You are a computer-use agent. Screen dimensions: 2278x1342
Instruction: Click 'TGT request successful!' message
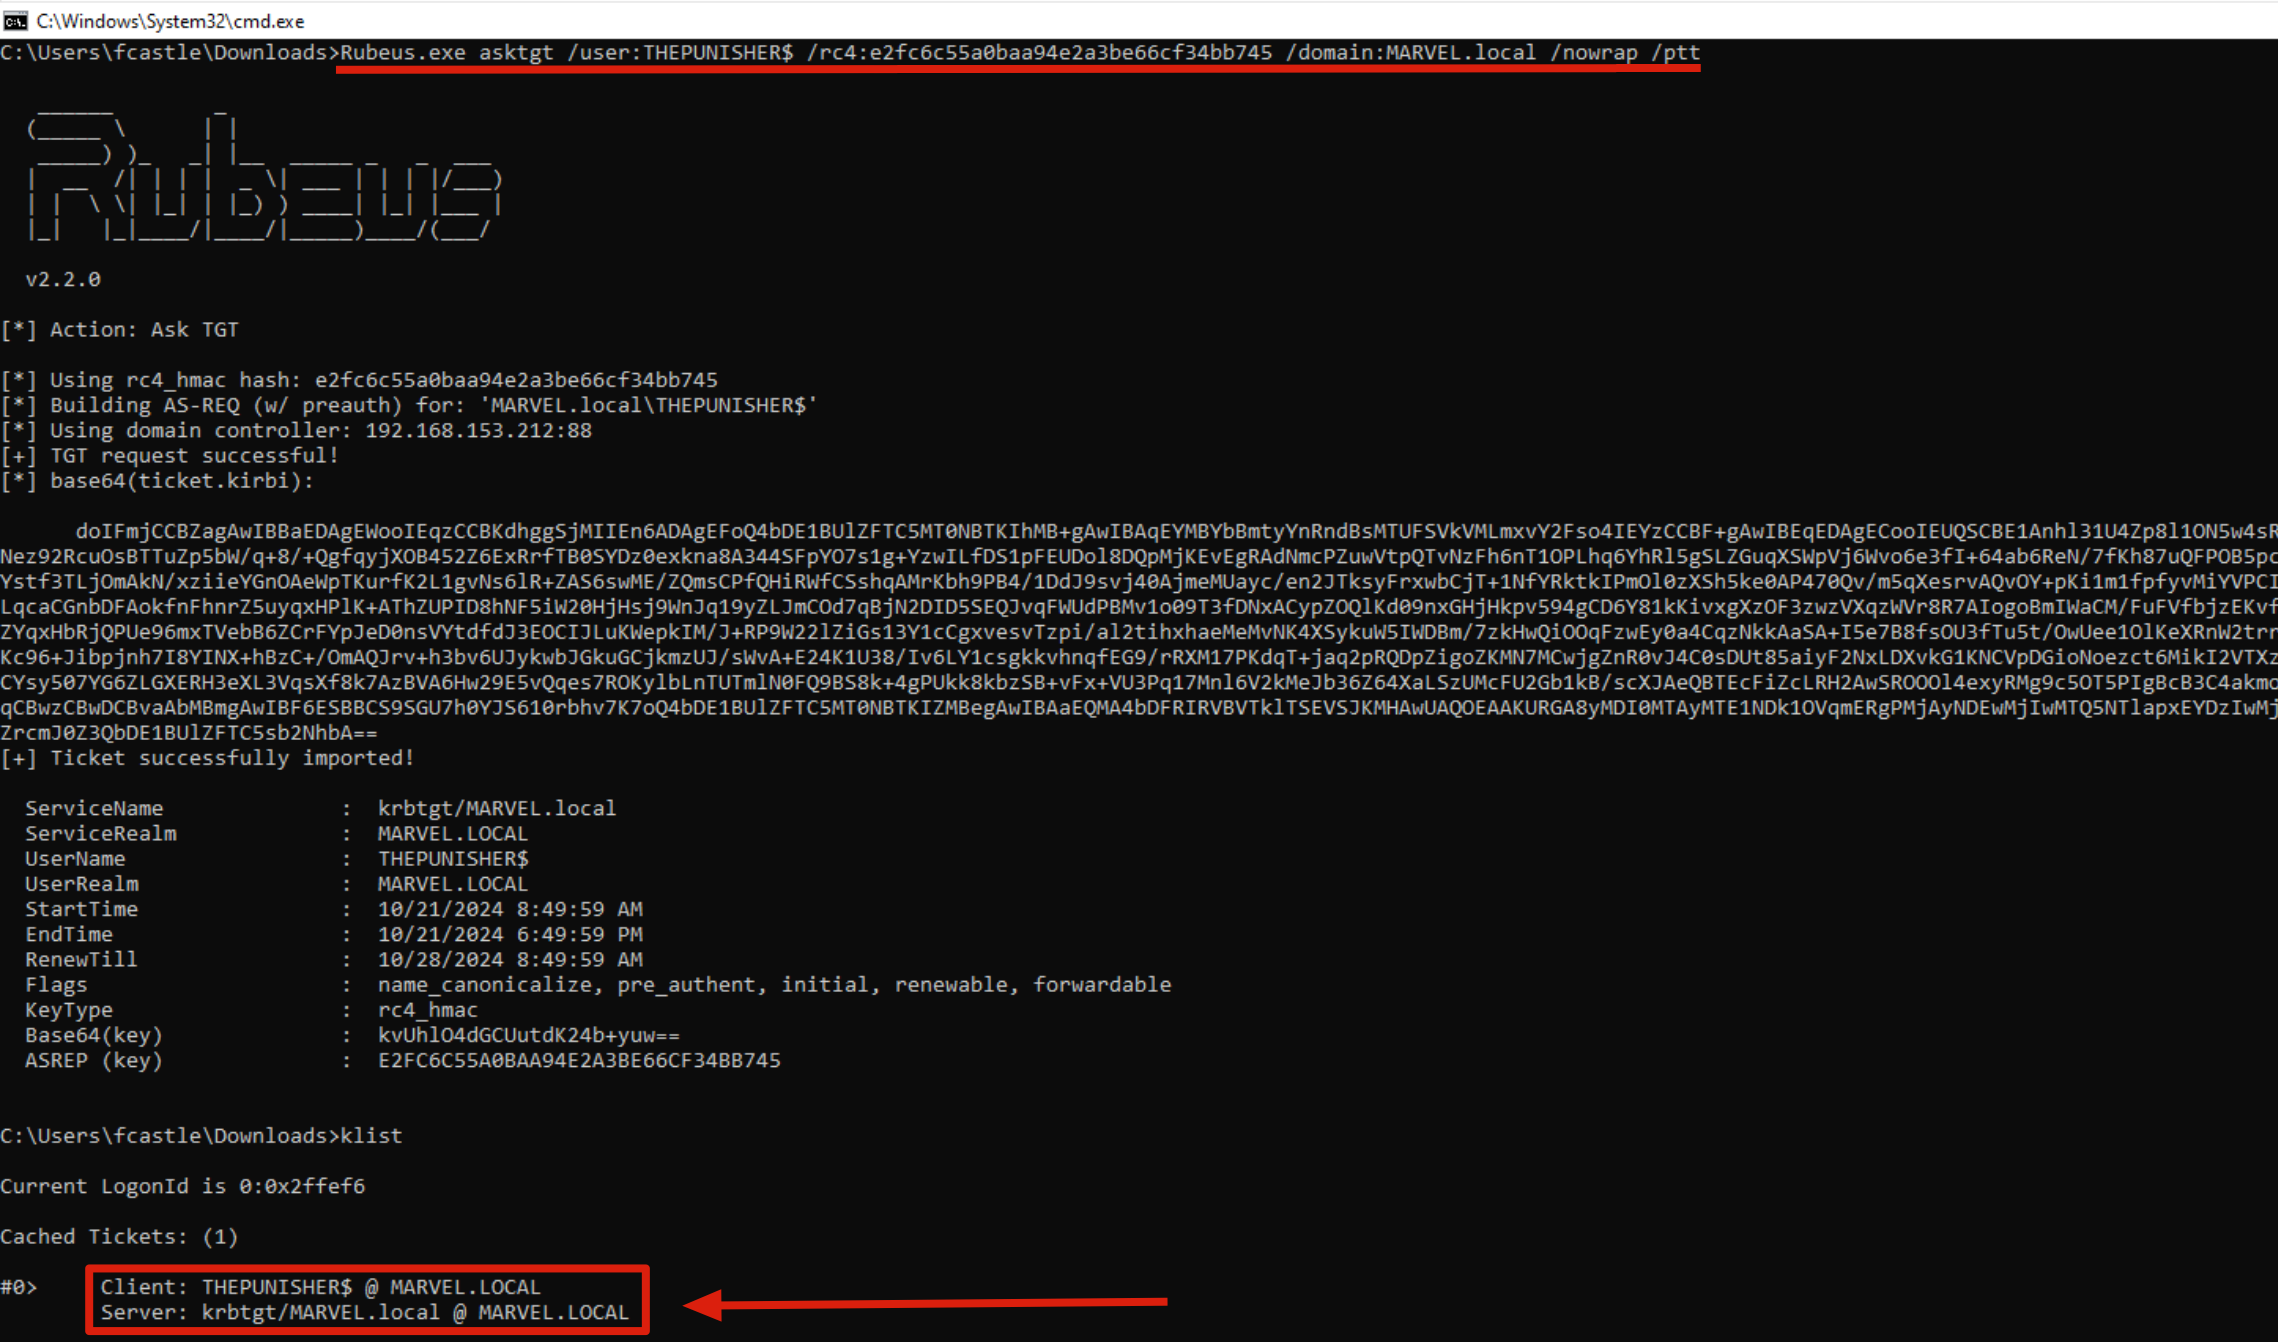coord(195,456)
